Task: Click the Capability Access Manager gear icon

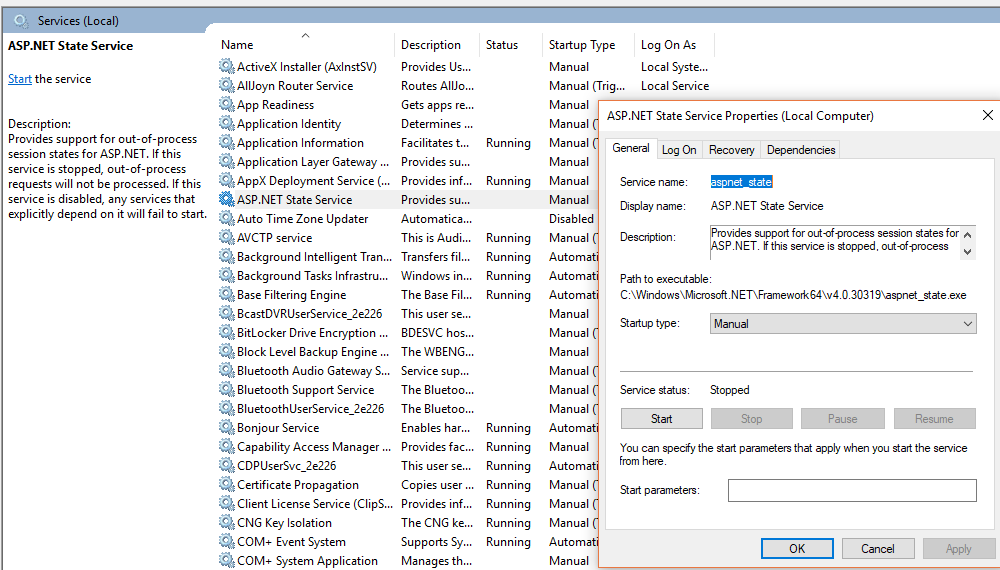Action: tap(226, 446)
